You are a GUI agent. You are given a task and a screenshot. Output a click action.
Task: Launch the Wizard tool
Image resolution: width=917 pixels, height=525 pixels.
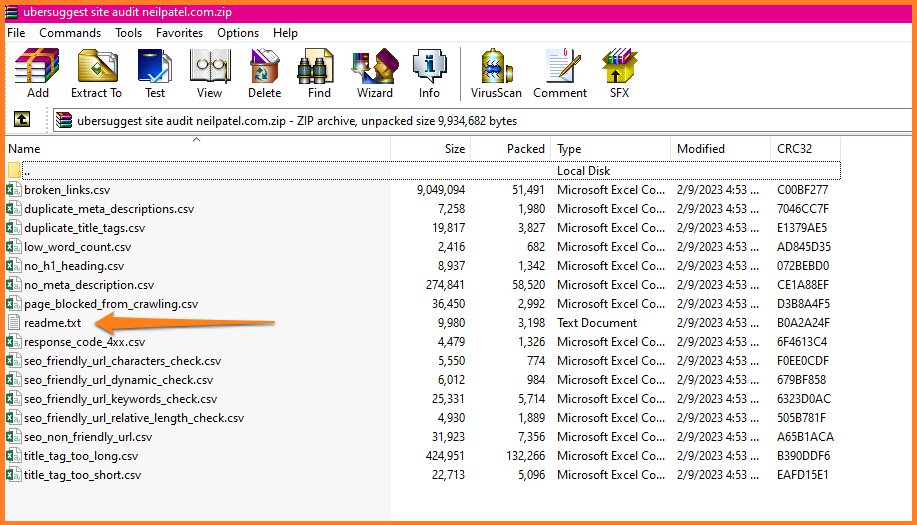point(375,74)
